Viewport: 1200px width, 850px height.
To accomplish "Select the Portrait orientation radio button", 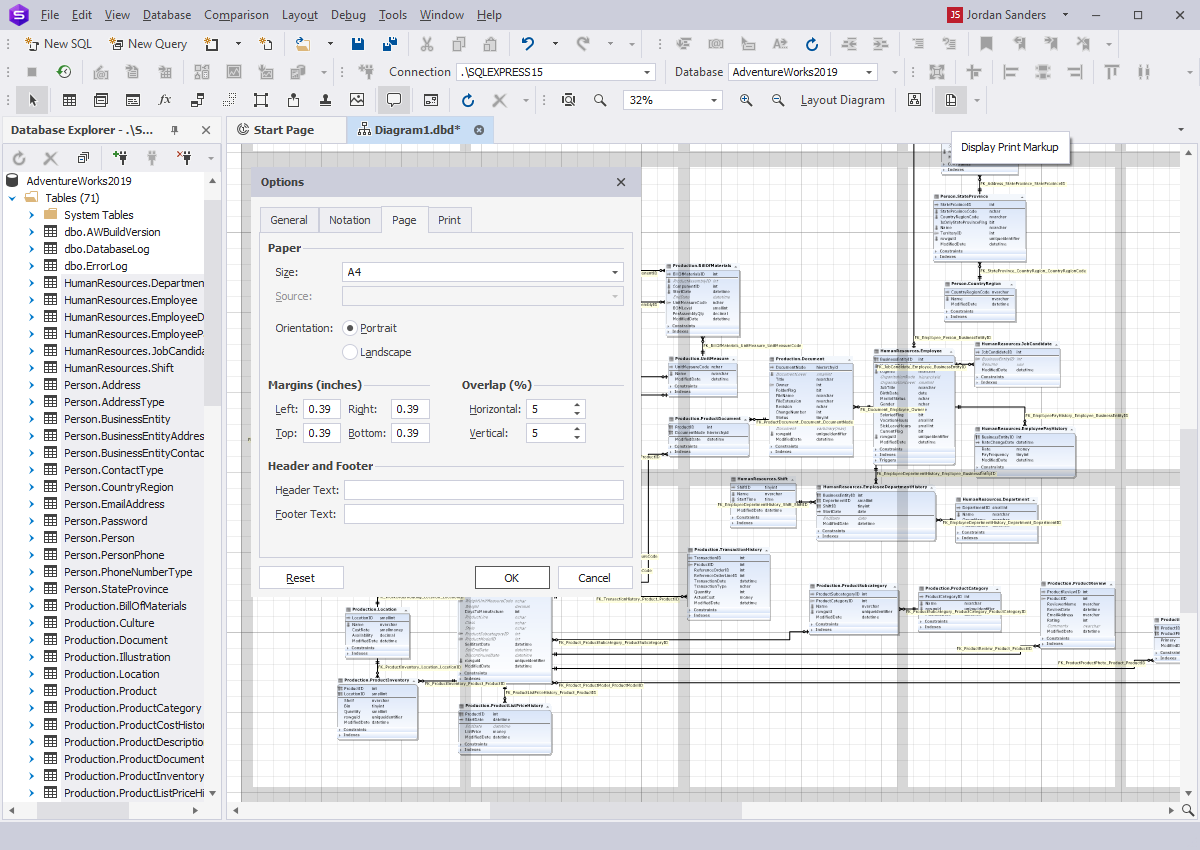I will [x=350, y=328].
